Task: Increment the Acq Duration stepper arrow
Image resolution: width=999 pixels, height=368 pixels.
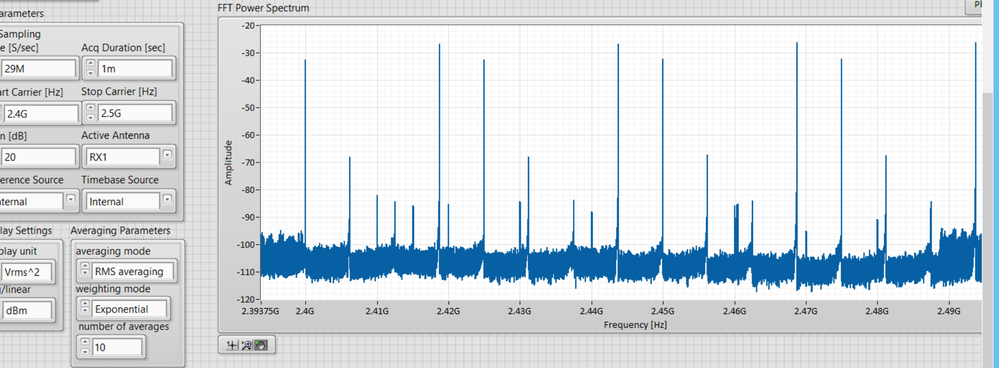Action: pos(90,64)
